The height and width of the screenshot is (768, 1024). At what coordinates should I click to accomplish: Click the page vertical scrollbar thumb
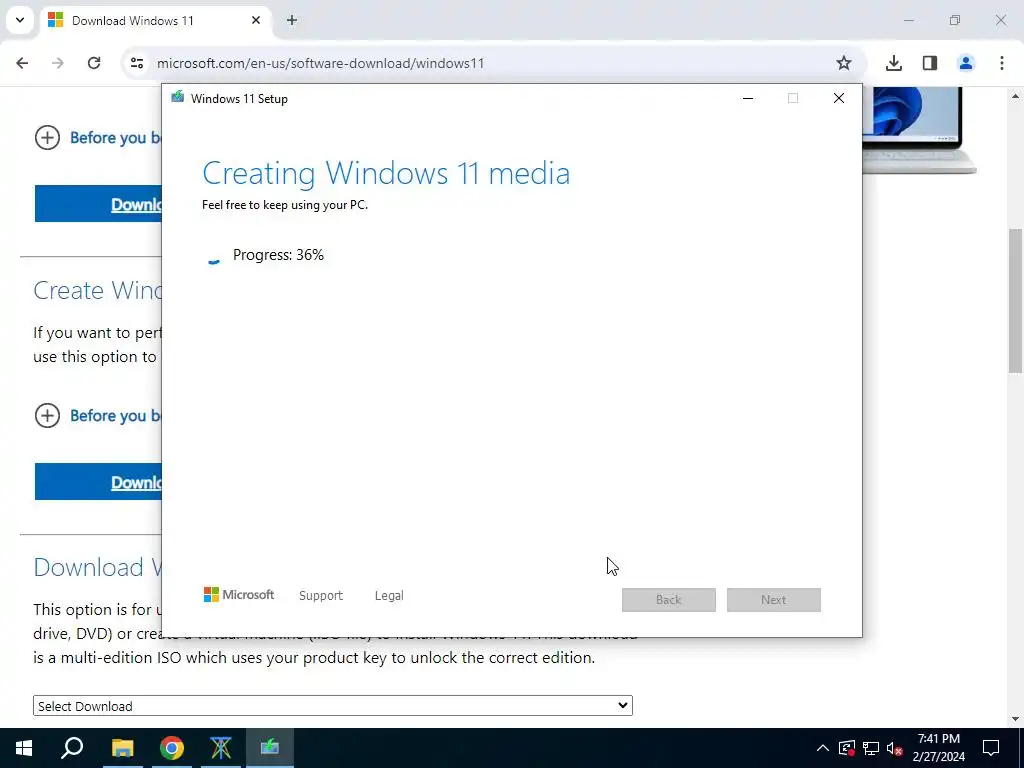click(x=1016, y=300)
